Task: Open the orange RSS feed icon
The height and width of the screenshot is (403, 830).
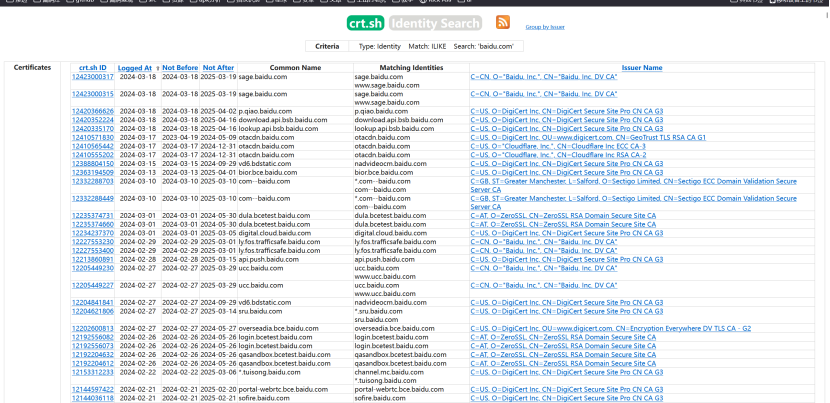Action: pyautogui.click(x=502, y=22)
